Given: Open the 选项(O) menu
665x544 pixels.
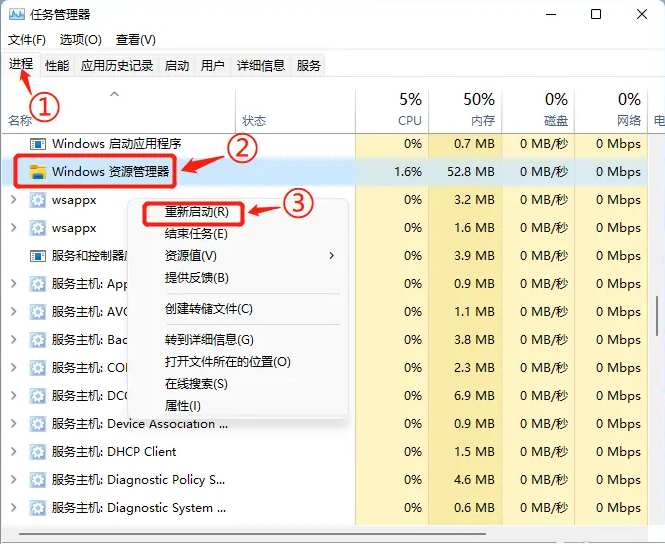Looking at the screenshot, I should [x=81, y=40].
